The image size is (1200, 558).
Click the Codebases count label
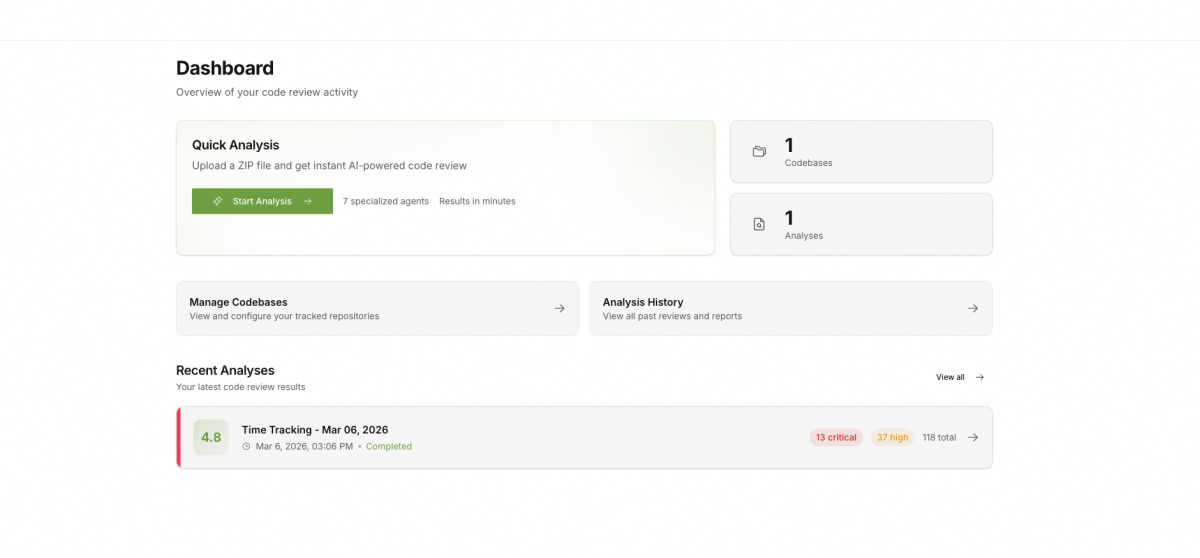click(808, 162)
